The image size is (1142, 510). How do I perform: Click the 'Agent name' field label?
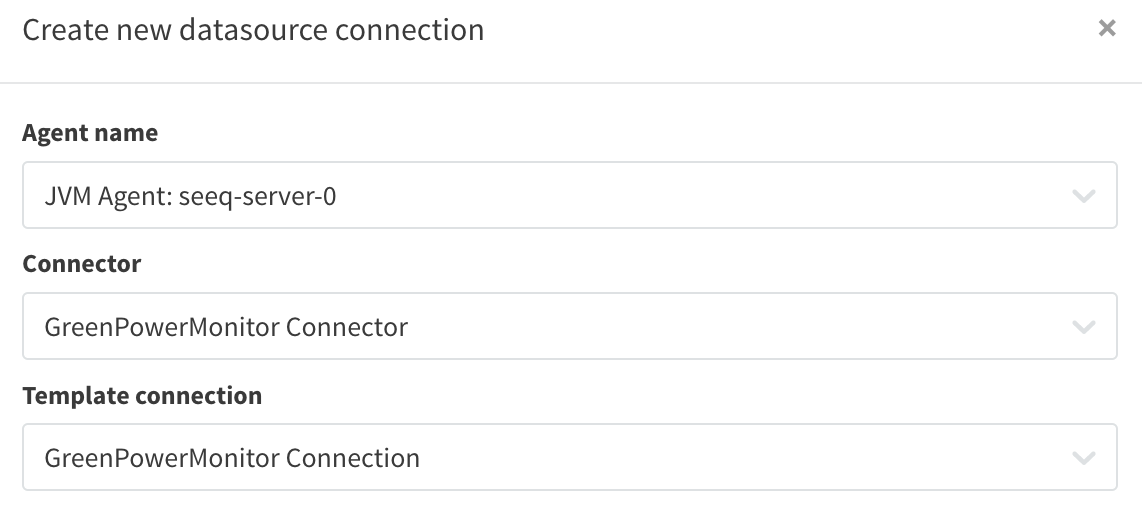click(x=90, y=133)
